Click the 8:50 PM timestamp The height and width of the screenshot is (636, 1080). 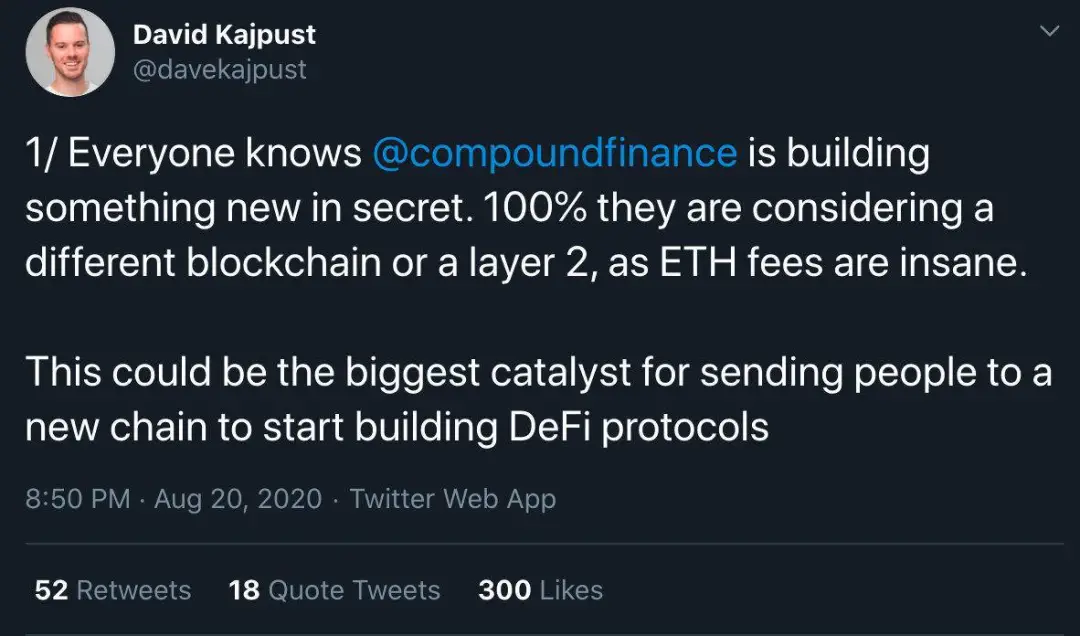pyautogui.click(x=77, y=499)
